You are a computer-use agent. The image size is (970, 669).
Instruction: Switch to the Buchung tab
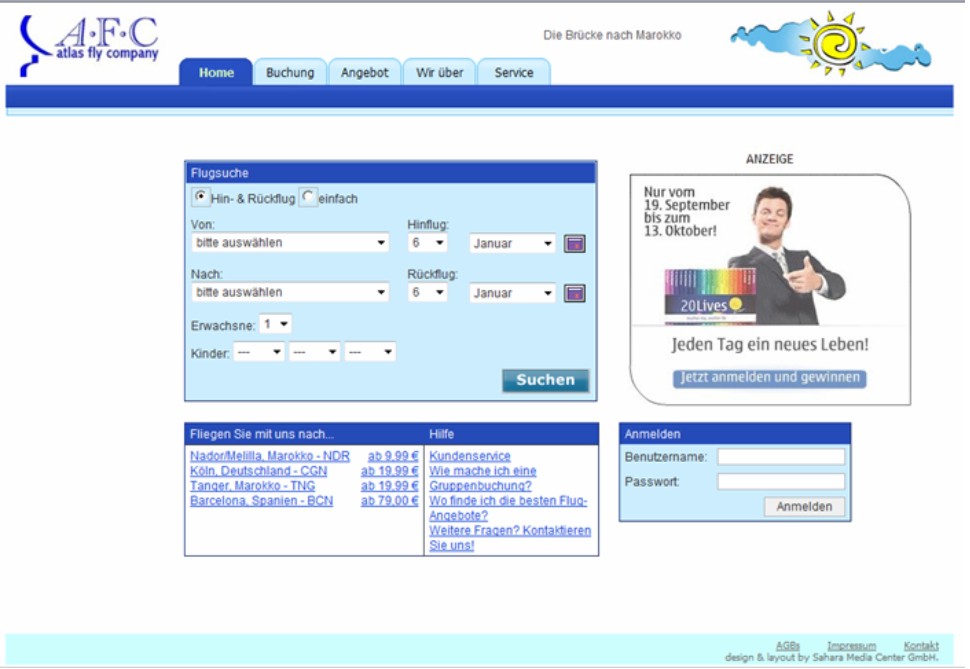point(290,73)
